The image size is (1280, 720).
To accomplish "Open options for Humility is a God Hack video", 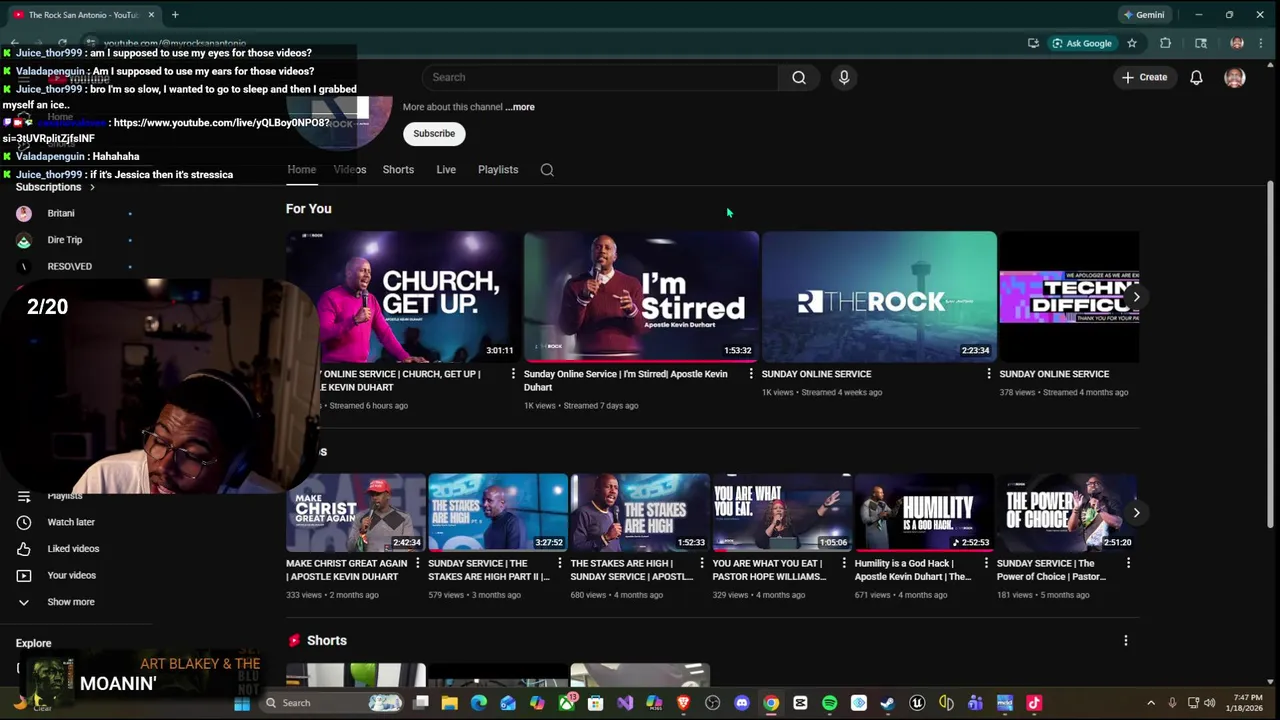I will point(986,563).
